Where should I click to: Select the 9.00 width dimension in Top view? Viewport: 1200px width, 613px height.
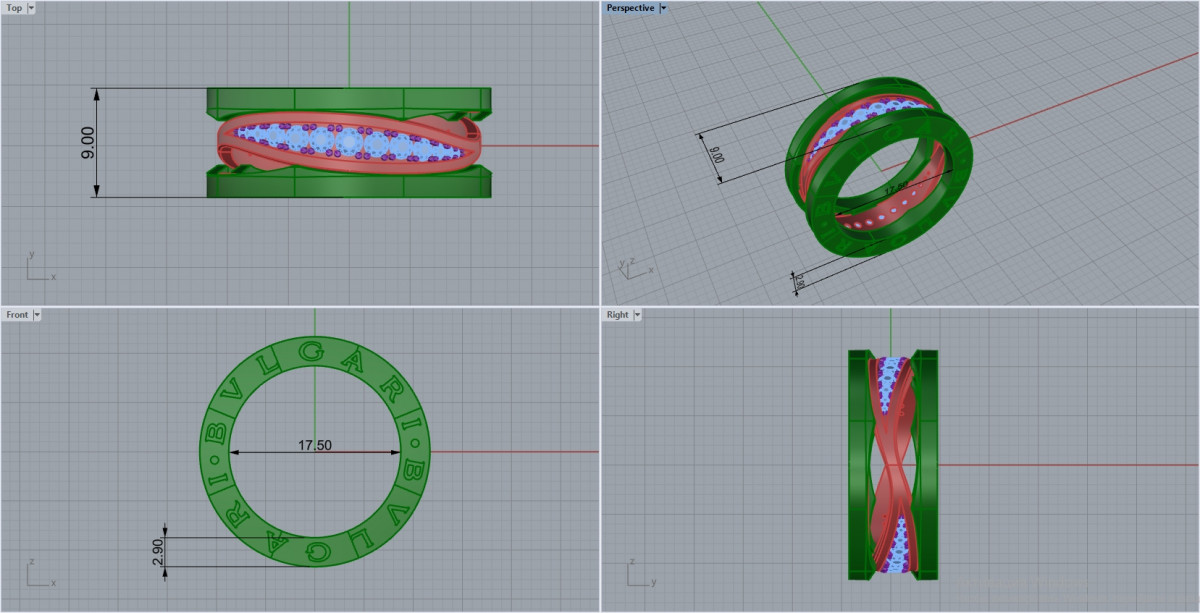click(x=88, y=142)
